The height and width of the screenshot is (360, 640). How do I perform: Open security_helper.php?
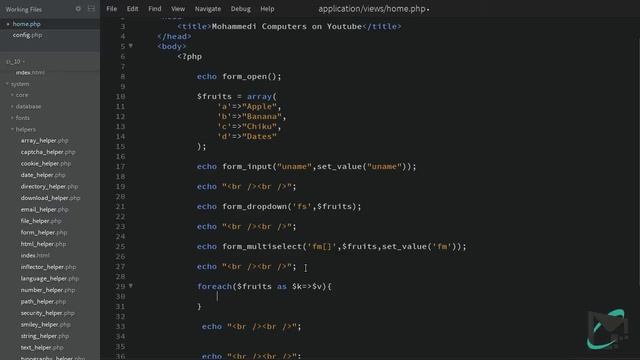(x=47, y=313)
